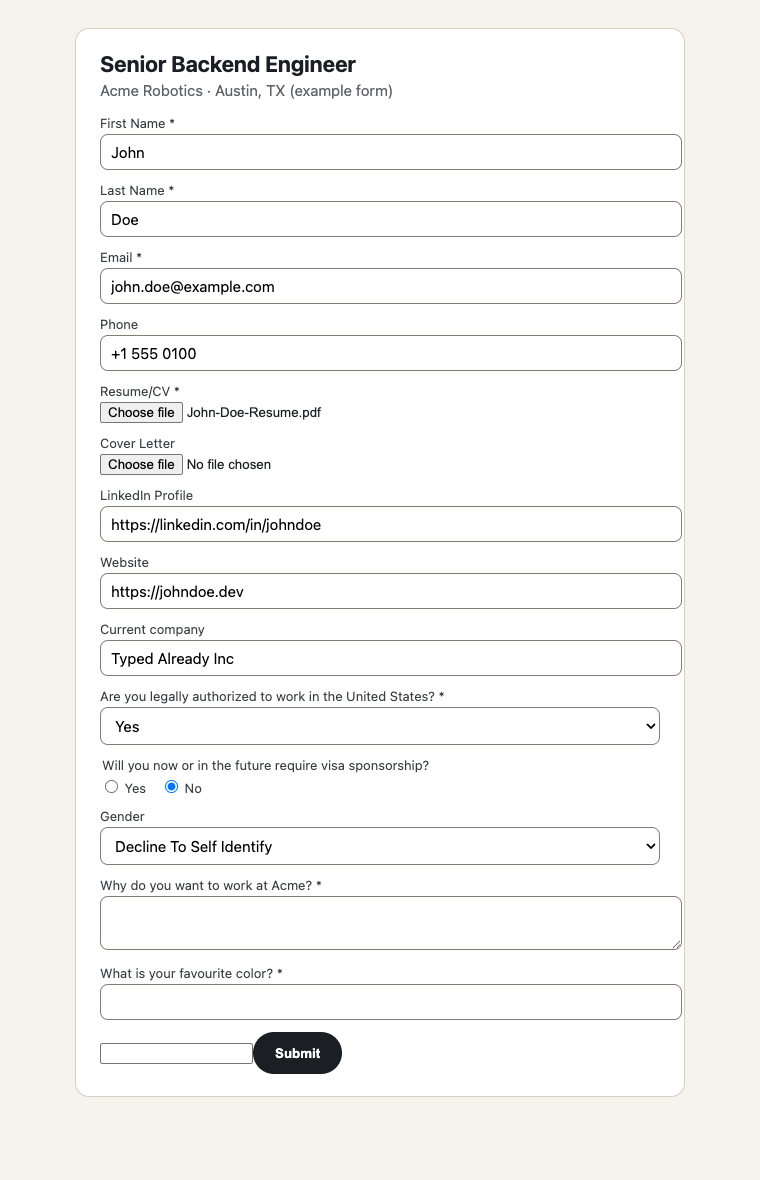Click the 'Senior Backend Engineer' heading

coord(227,65)
